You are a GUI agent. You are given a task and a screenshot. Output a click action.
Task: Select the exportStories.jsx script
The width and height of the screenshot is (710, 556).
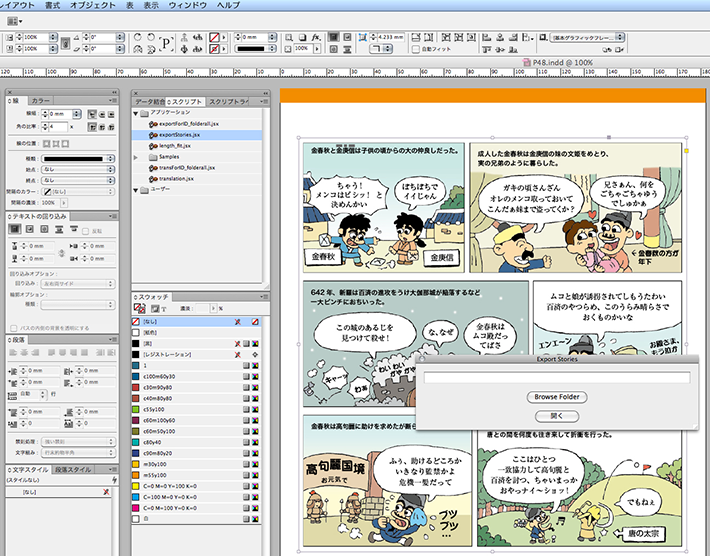point(197,135)
